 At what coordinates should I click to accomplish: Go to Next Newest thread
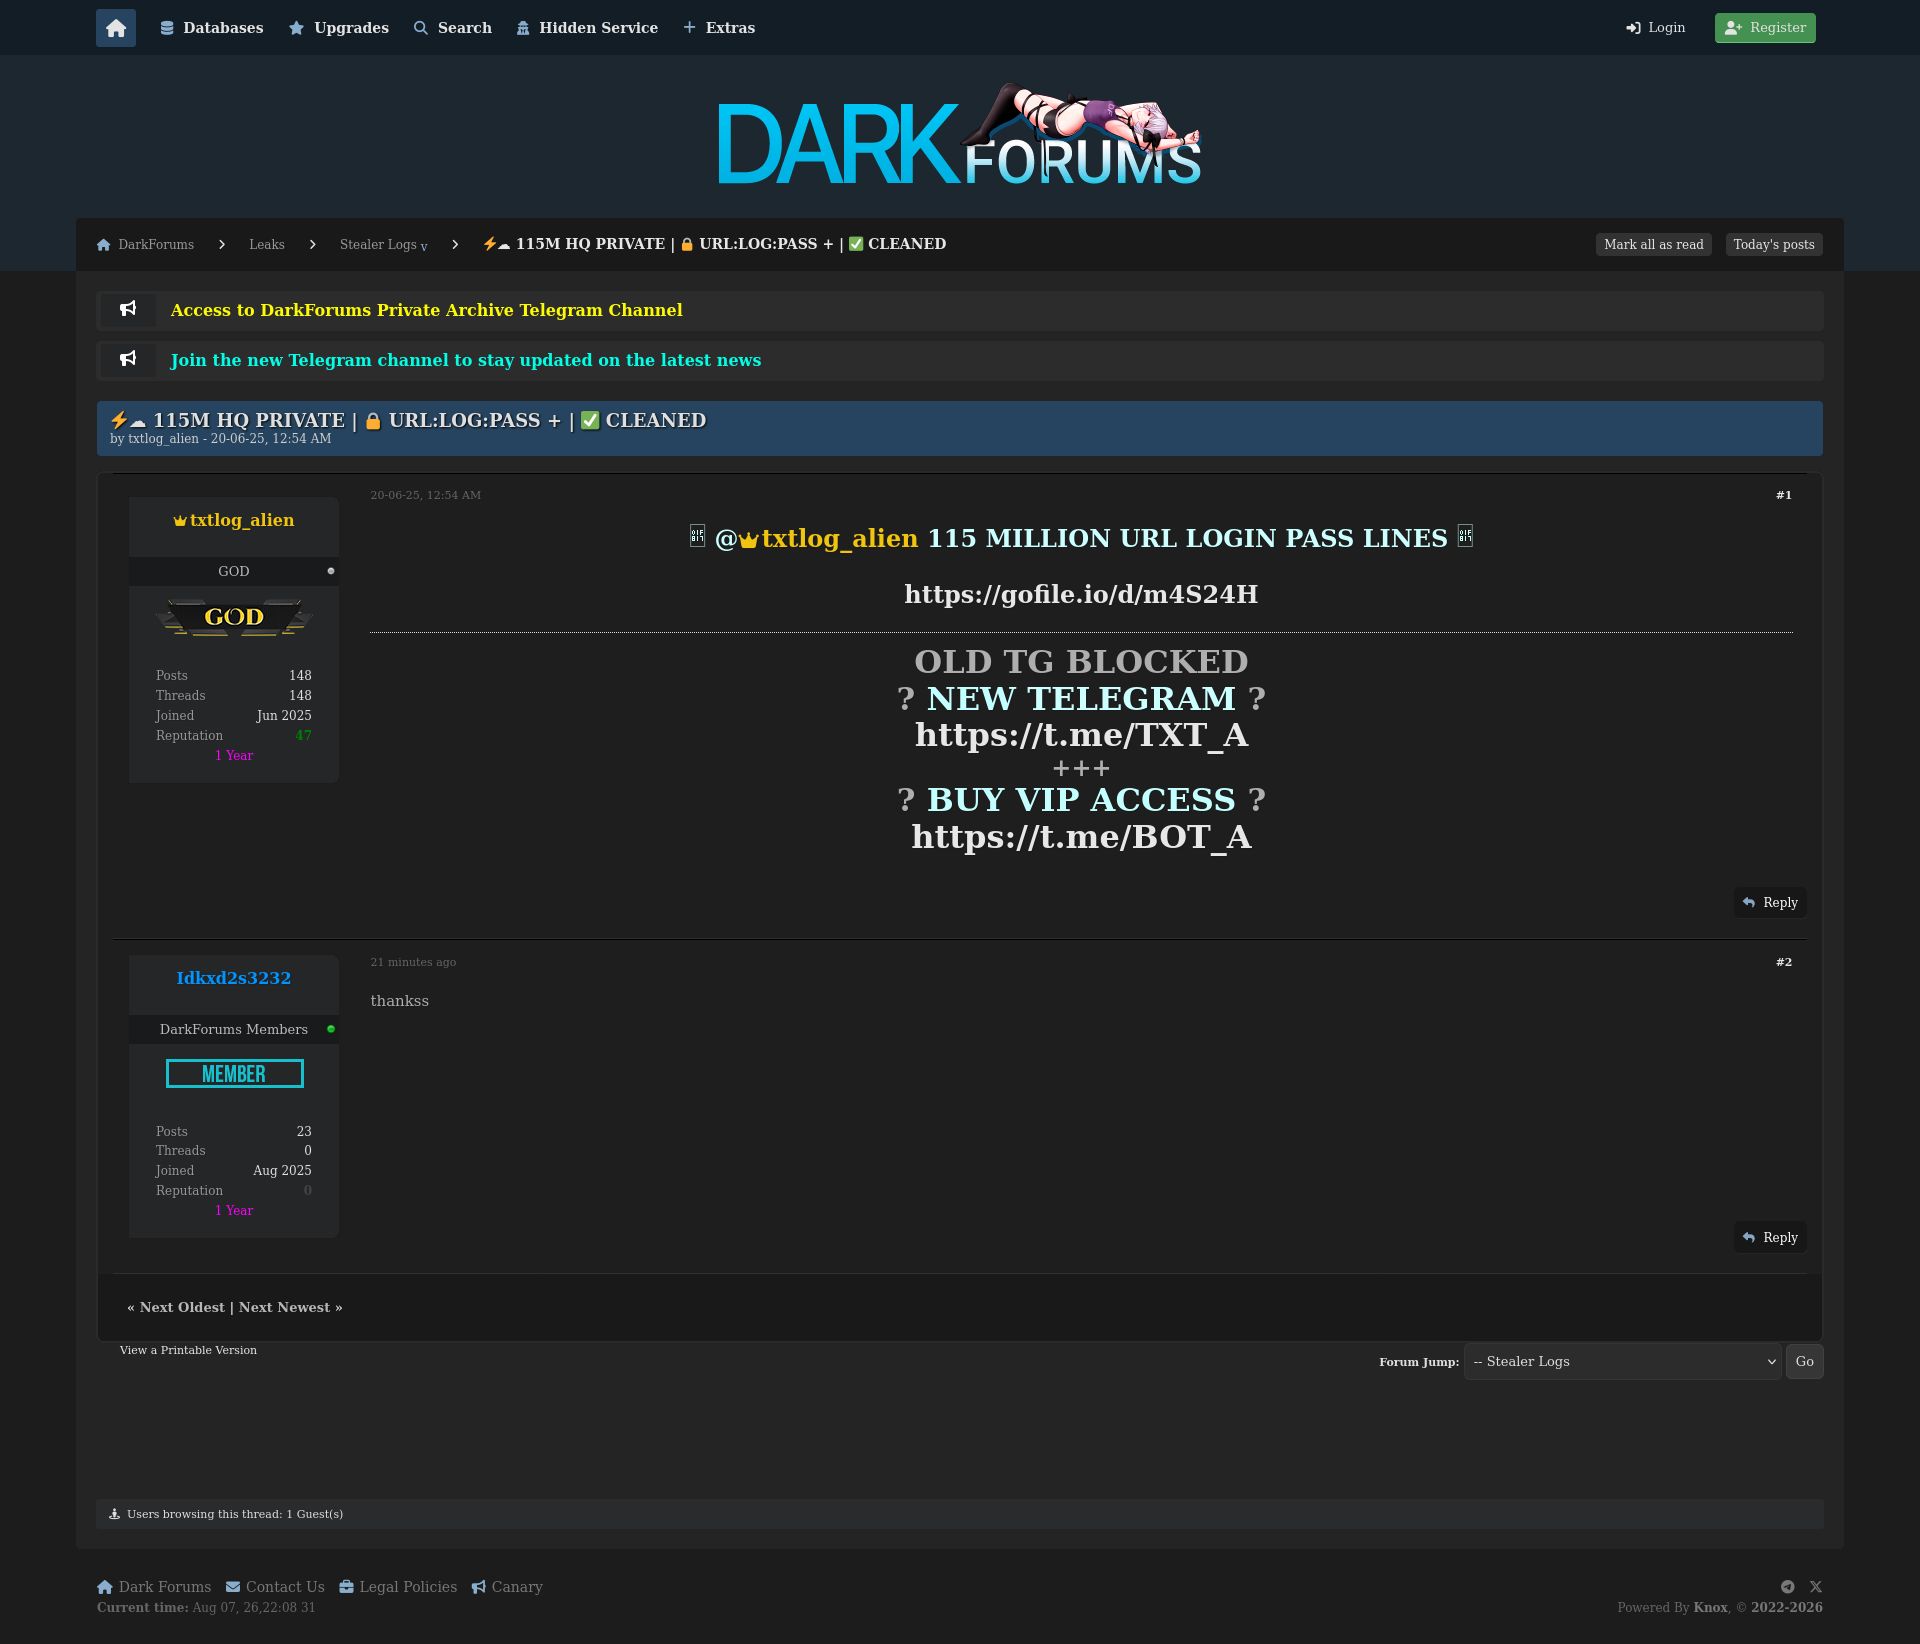(x=284, y=1308)
